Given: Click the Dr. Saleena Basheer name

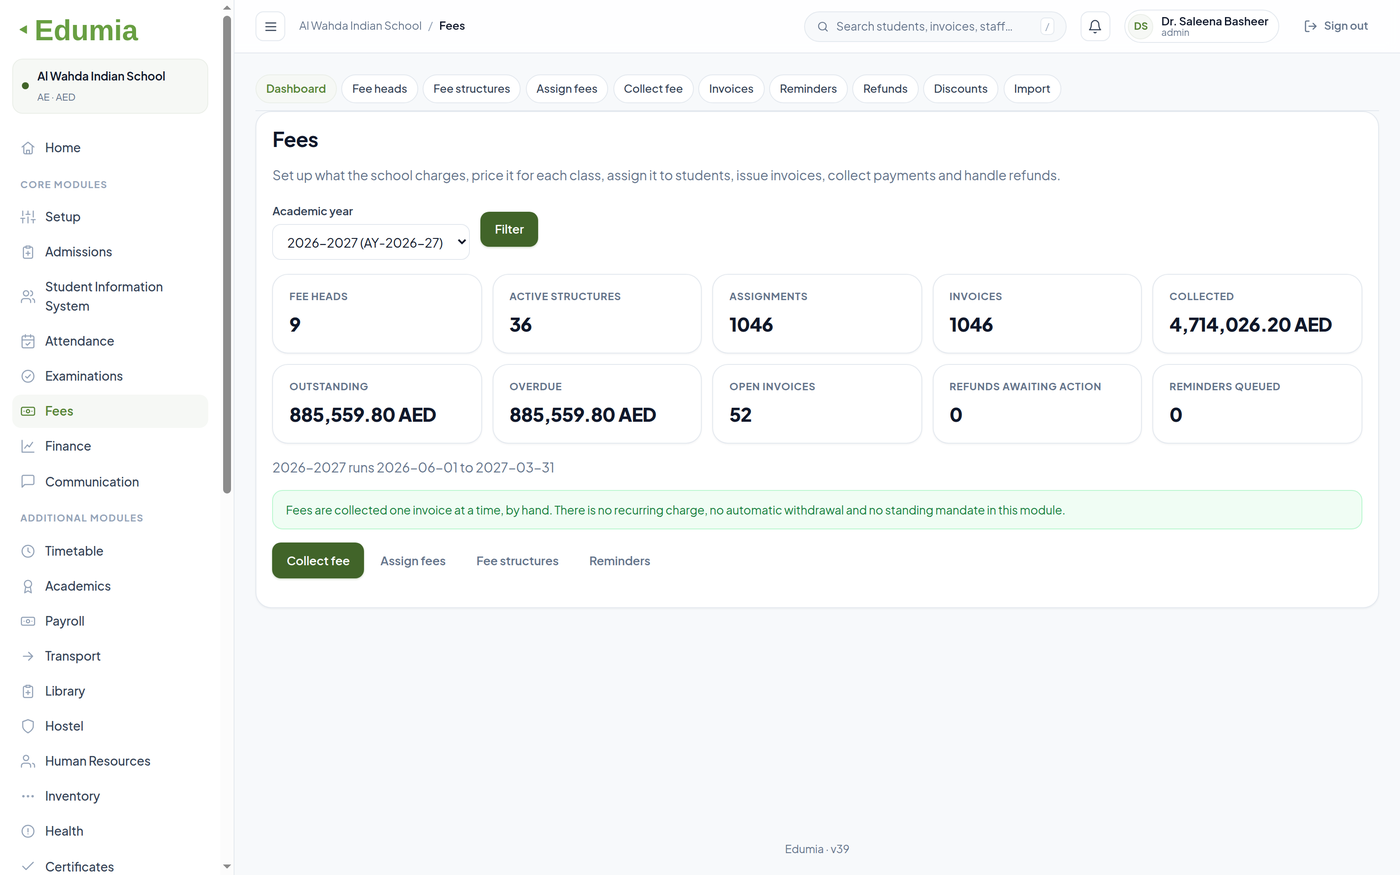Looking at the screenshot, I should (1214, 21).
